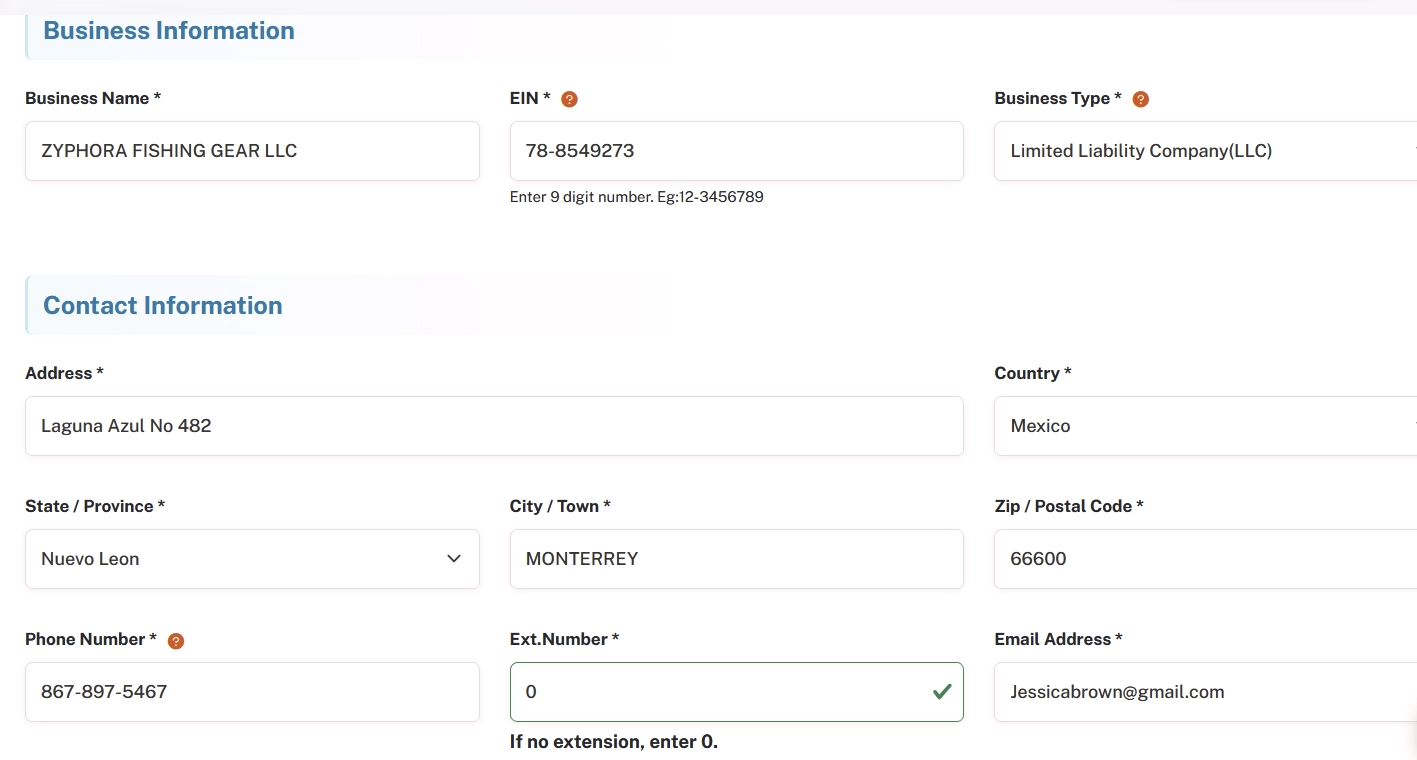Click the 'Country *' label
Image resolution: width=1417 pixels, height=760 pixels.
coord(1033,373)
